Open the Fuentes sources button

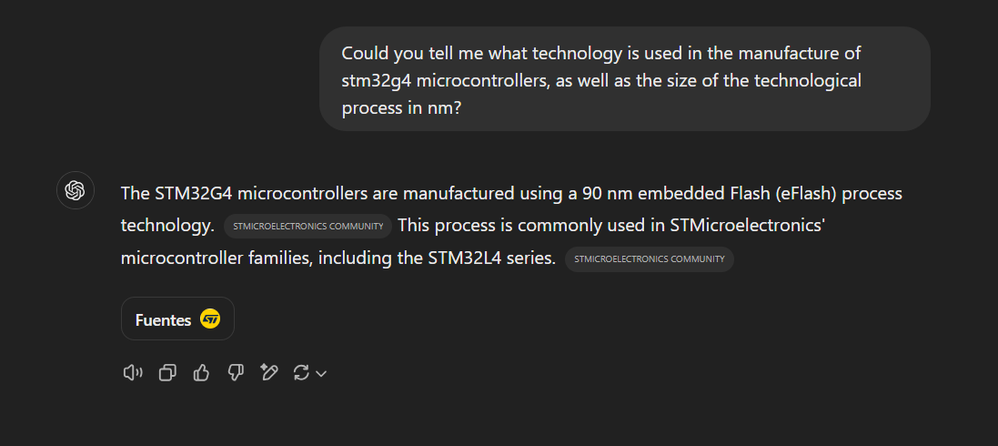178,319
